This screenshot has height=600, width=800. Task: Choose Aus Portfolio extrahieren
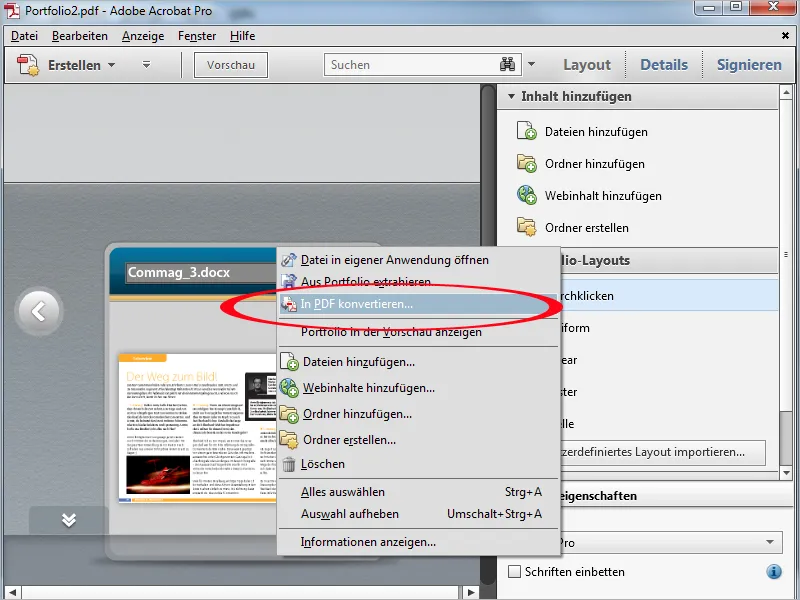[x=418, y=282]
